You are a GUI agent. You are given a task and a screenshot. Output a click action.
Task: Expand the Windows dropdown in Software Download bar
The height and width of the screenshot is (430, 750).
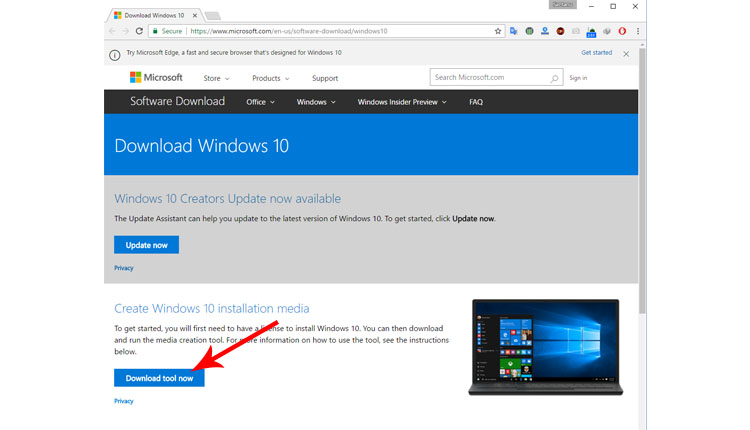point(316,102)
